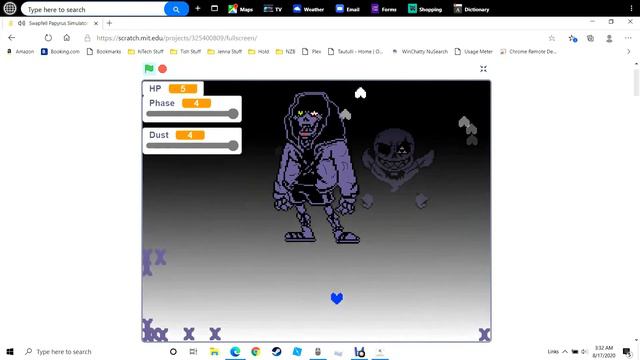Viewport: 640px width, 360px height.
Task: Open Cortana circle in taskbar
Action: 173,351
